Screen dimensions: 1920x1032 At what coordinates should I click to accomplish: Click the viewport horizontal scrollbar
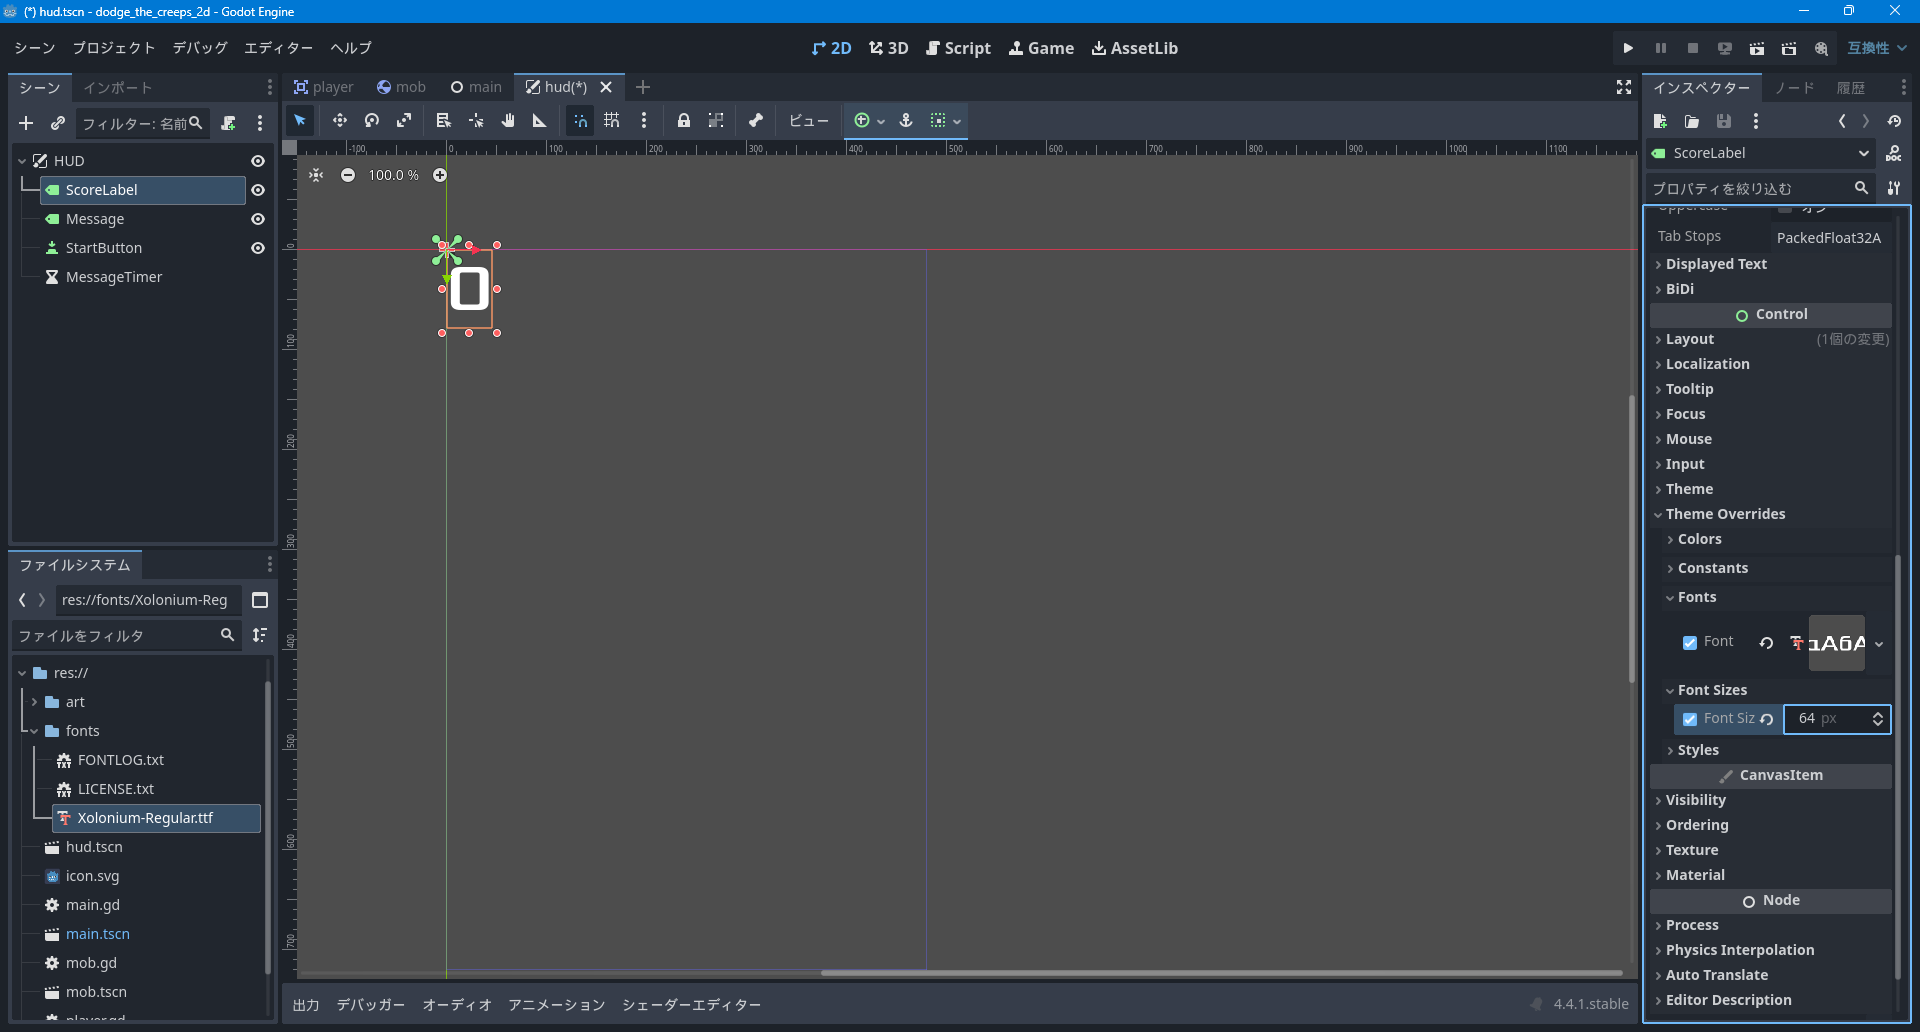click(1221, 972)
